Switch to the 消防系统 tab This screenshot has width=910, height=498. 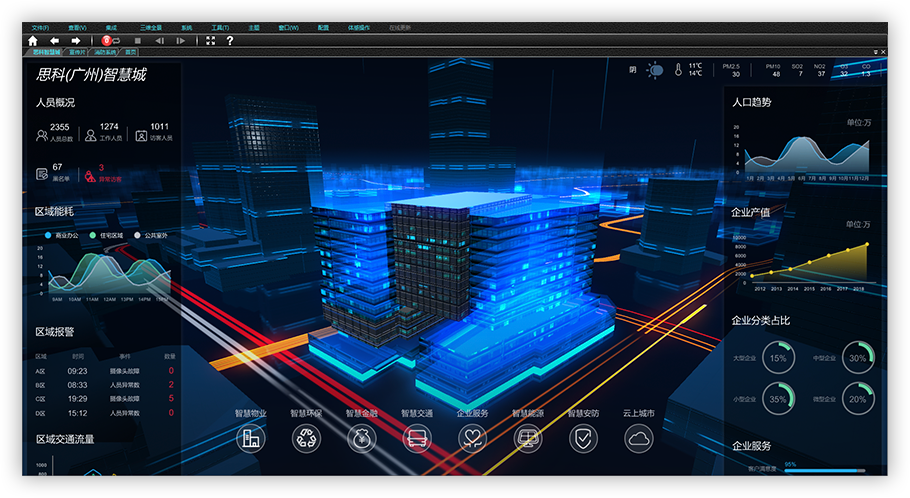click(105, 52)
